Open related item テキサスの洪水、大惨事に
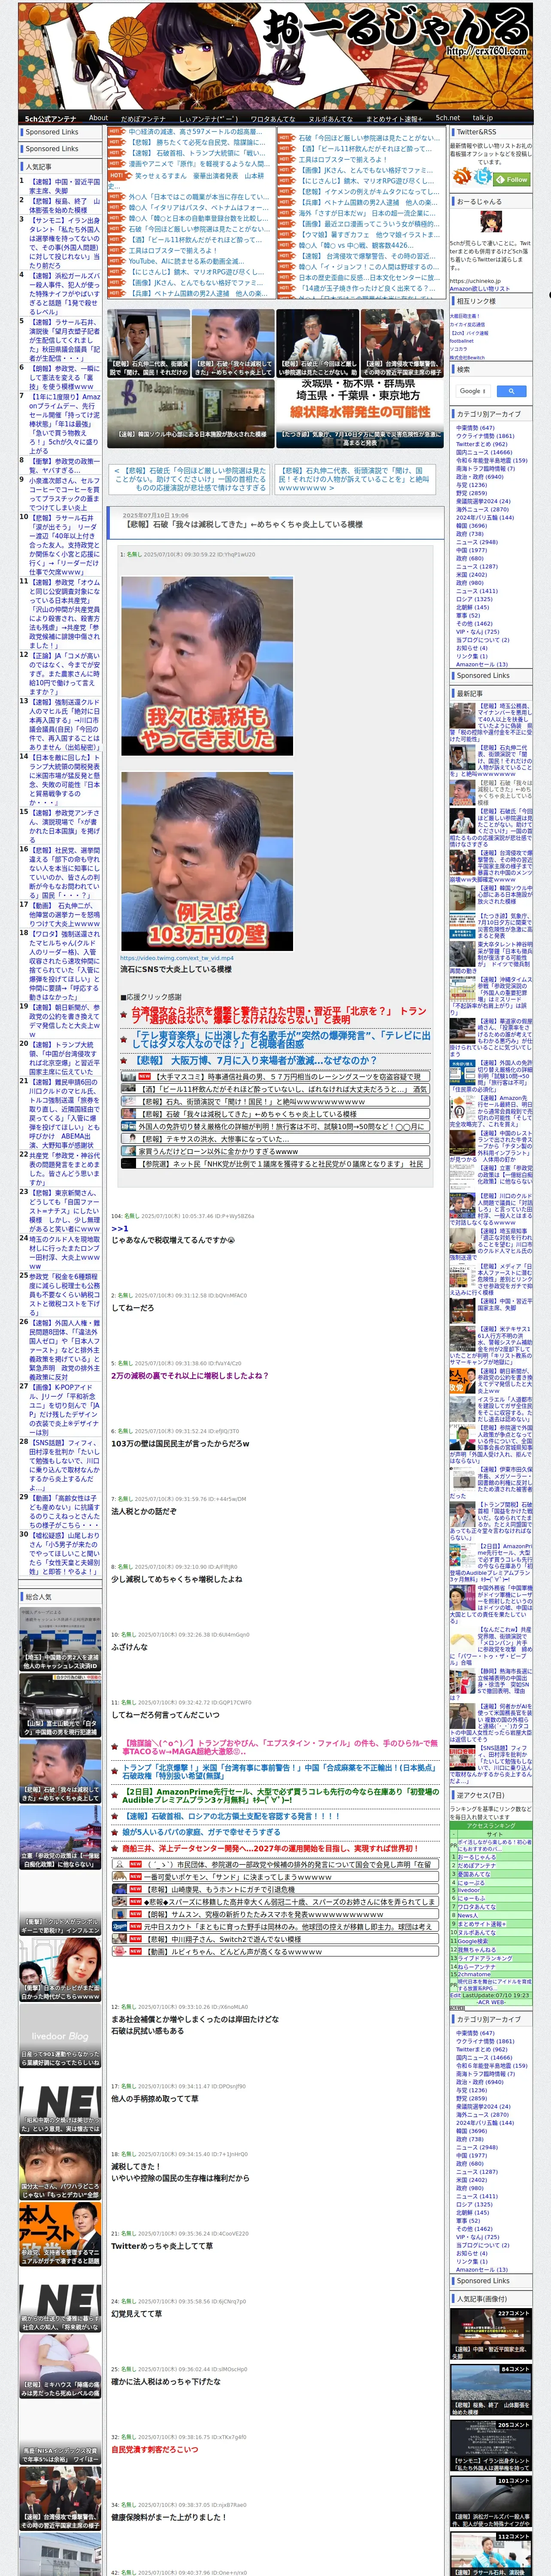Viewport: 551px width, 2576px height. [274, 1138]
